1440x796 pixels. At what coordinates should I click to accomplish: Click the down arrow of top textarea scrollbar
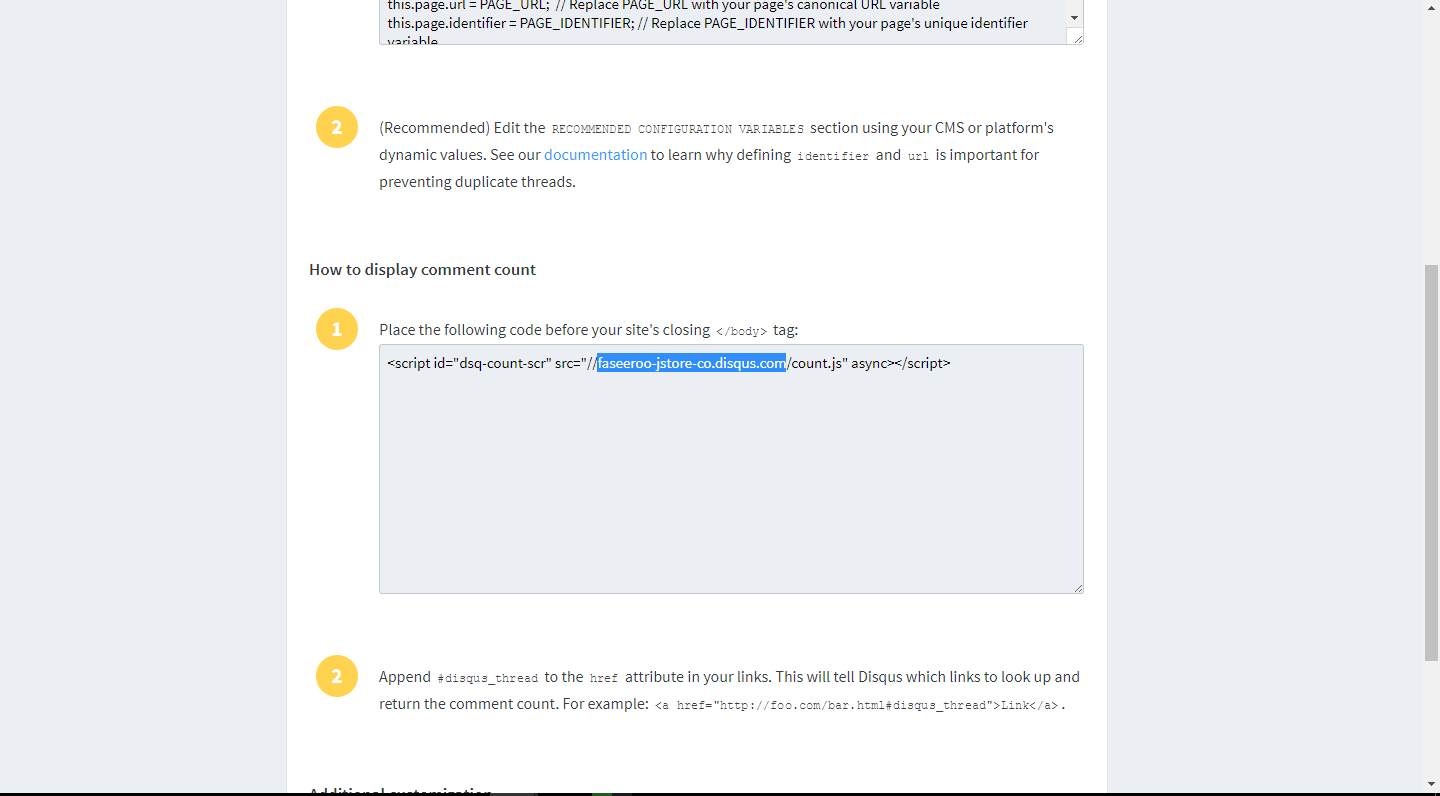pyautogui.click(x=1075, y=19)
